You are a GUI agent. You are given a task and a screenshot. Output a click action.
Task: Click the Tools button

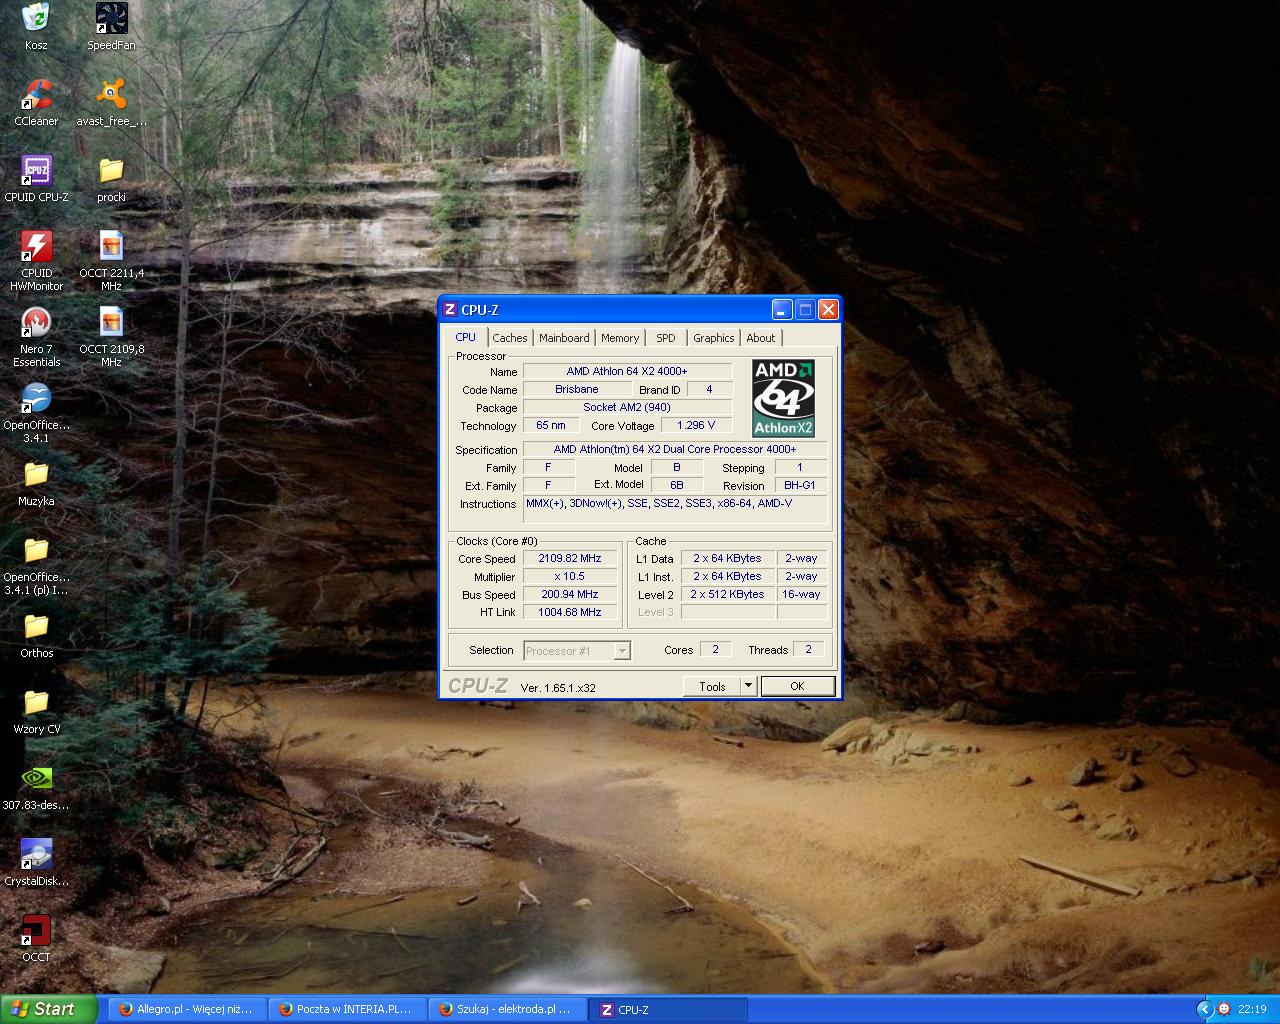point(712,686)
